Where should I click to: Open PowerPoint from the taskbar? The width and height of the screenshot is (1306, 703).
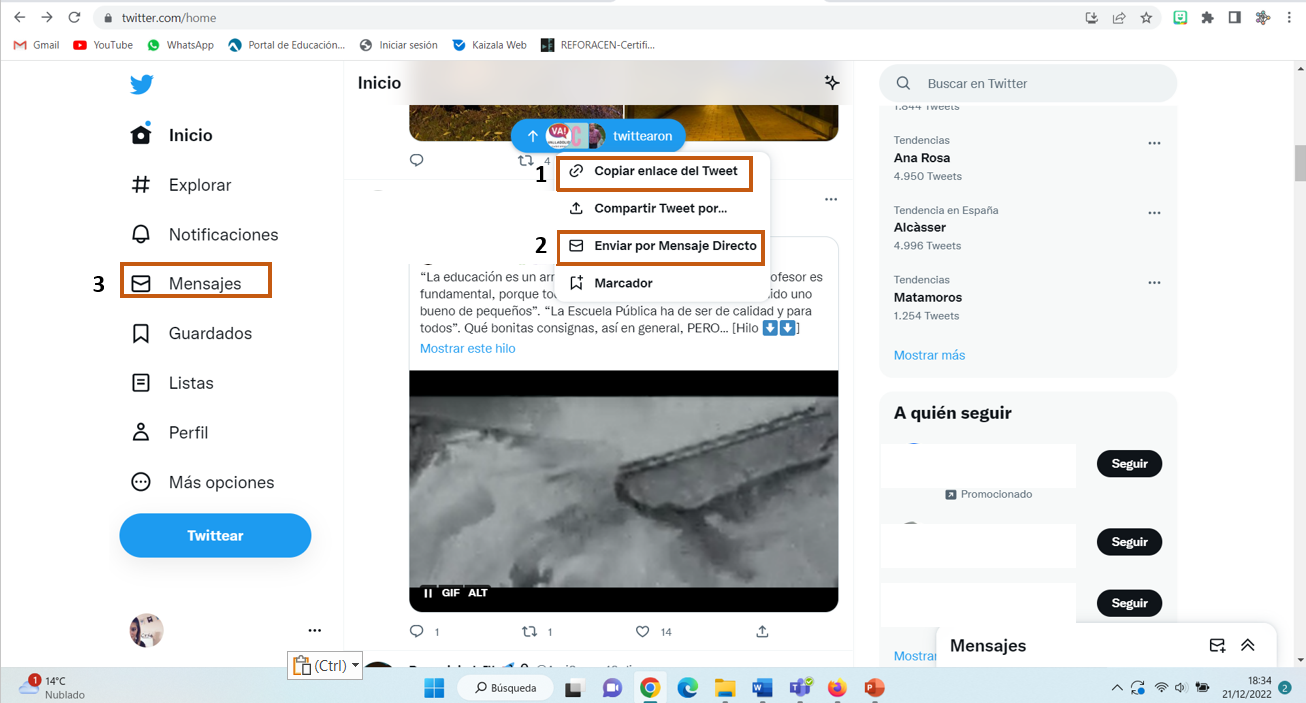click(874, 688)
